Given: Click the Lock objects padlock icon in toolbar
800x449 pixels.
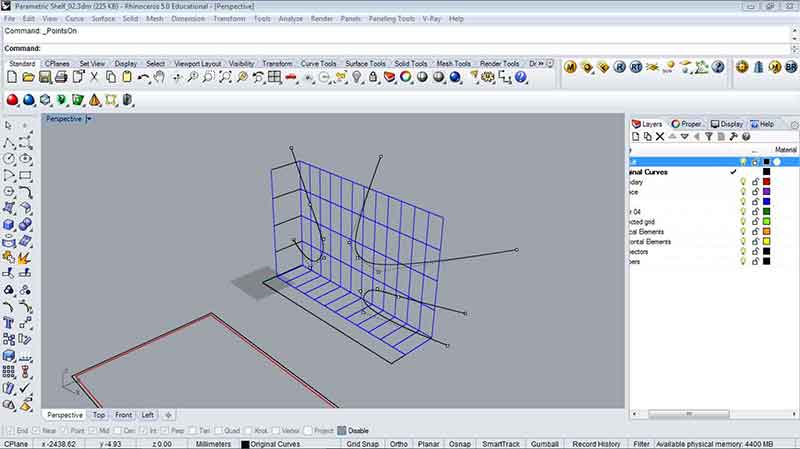Looking at the screenshot, I should (373, 78).
